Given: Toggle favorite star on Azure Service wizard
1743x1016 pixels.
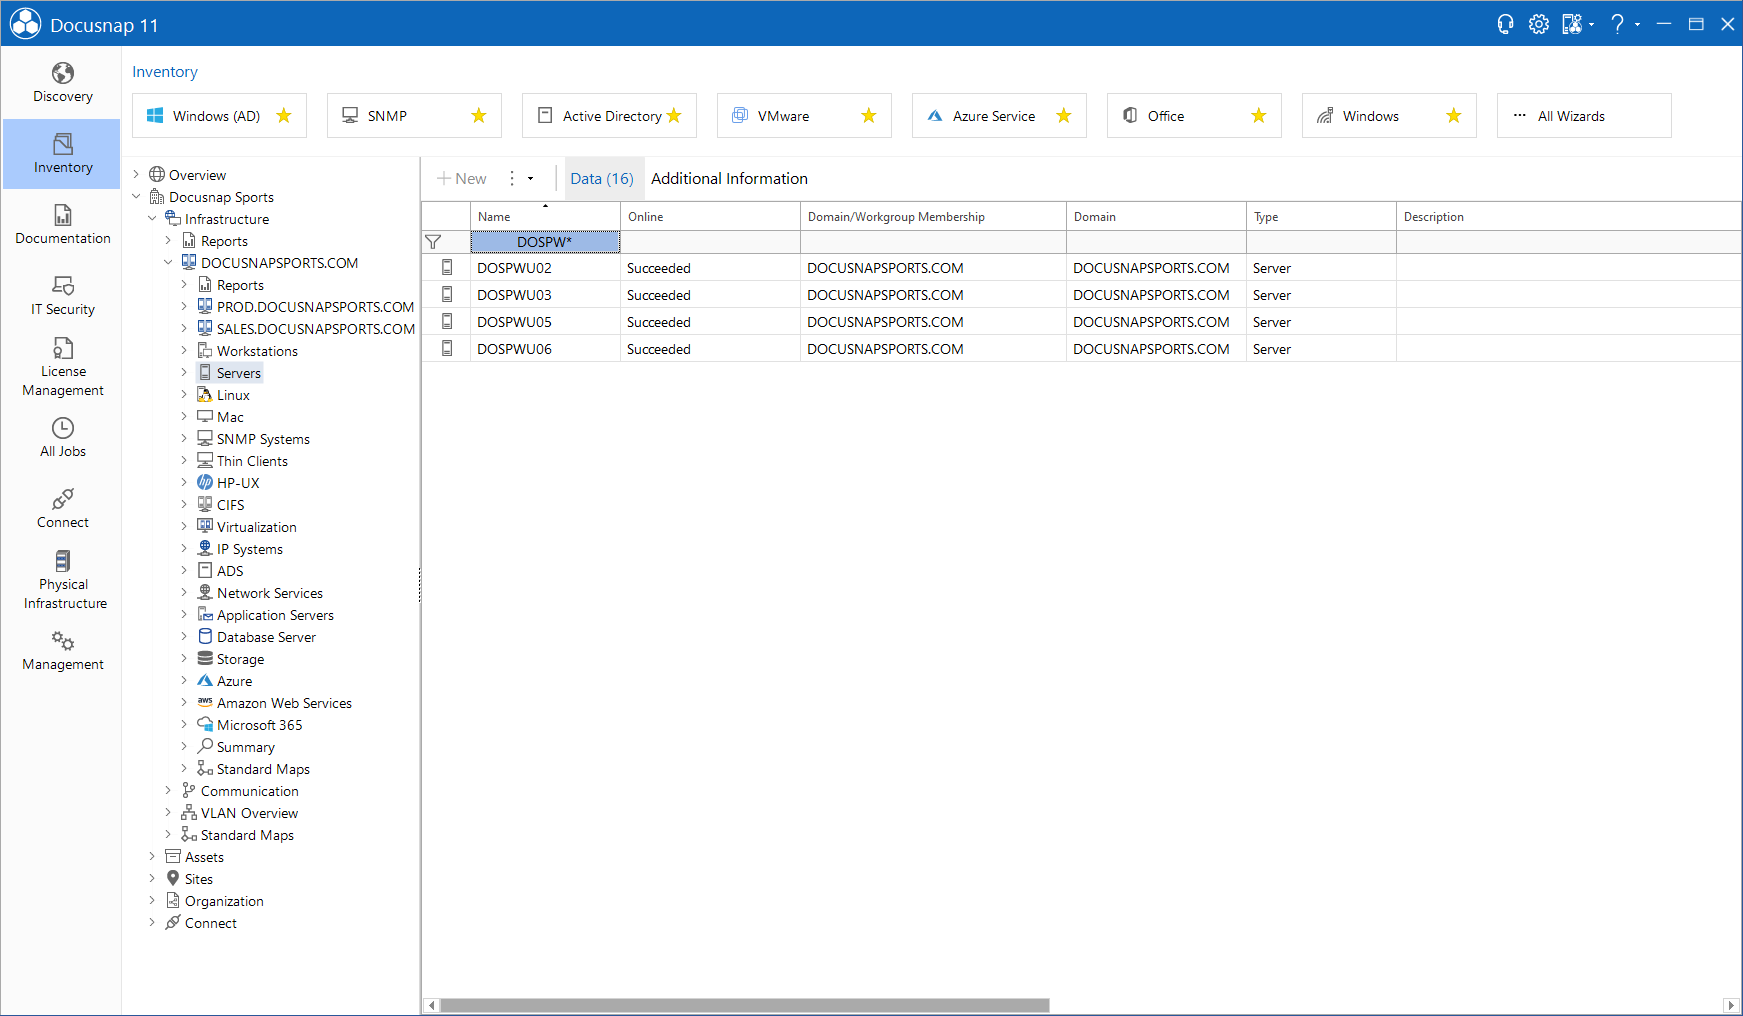Looking at the screenshot, I should pyautogui.click(x=1064, y=116).
